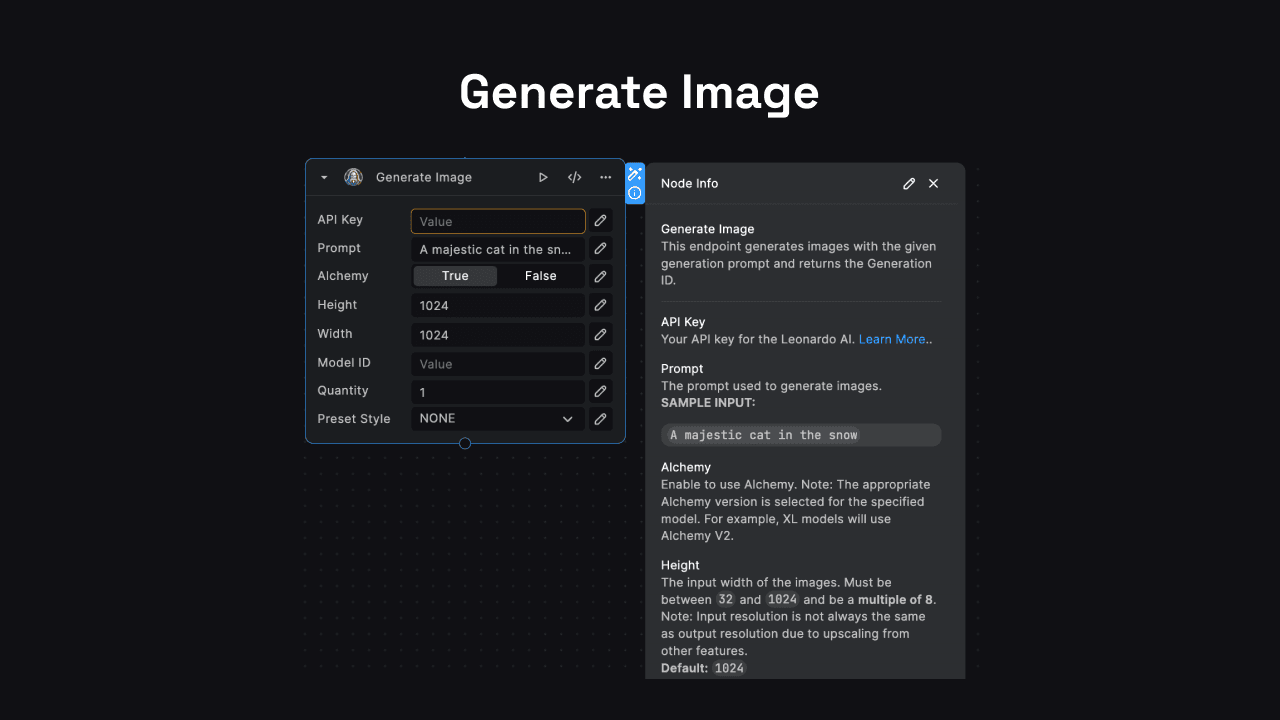Close the Node Info panel
The image size is (1280, 720).
pos(933,183)
